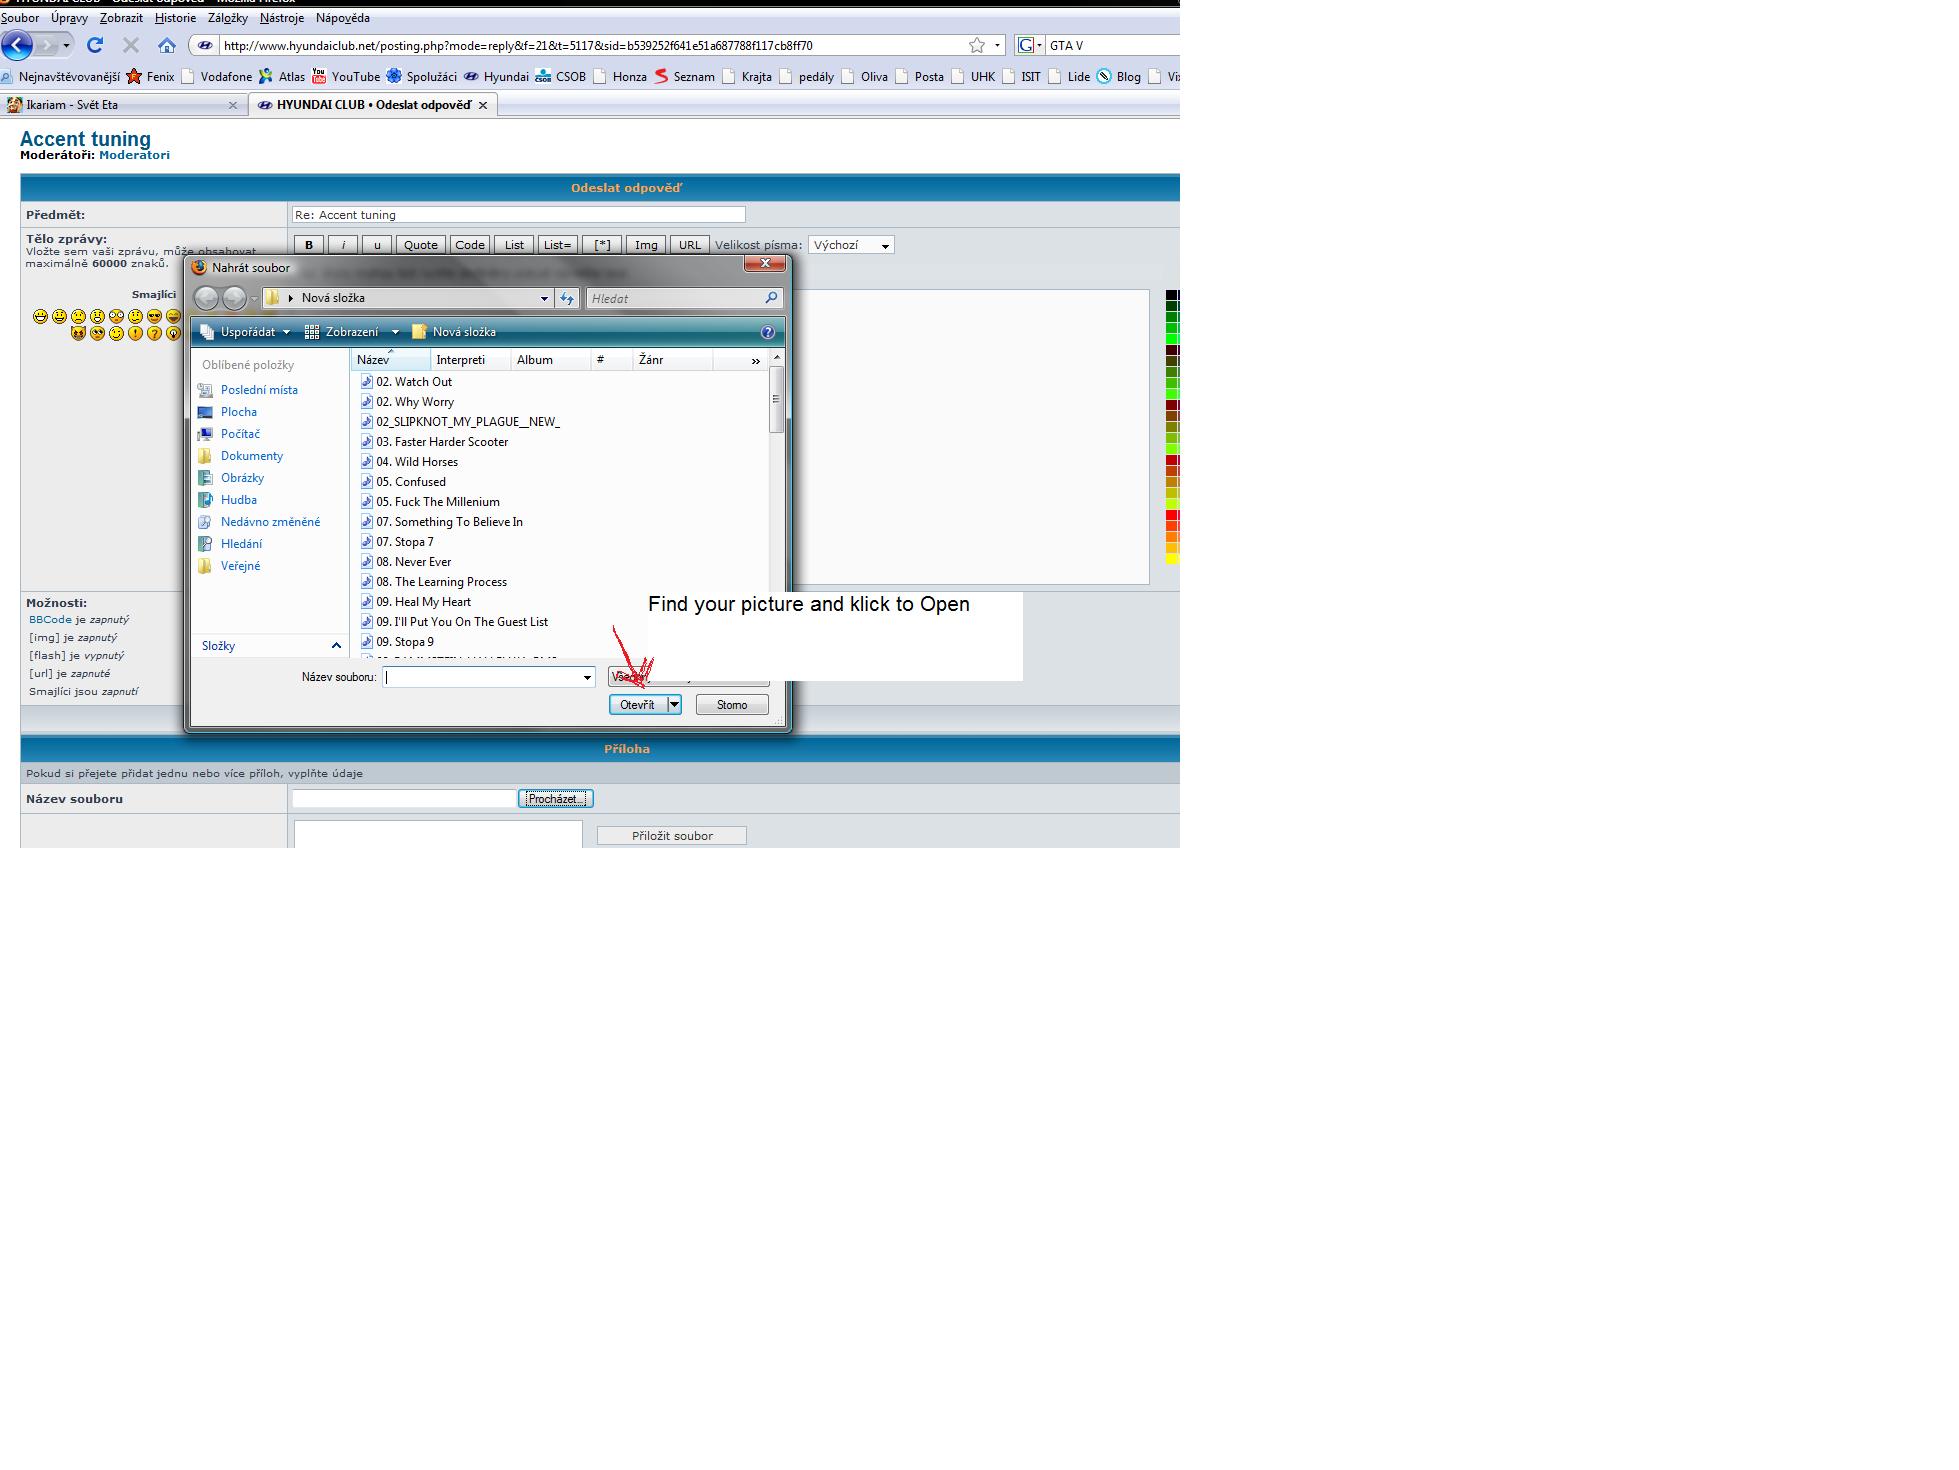Click the Procházet browse button
This screenshot has height=1470, width=1959.
pos(555,799)
